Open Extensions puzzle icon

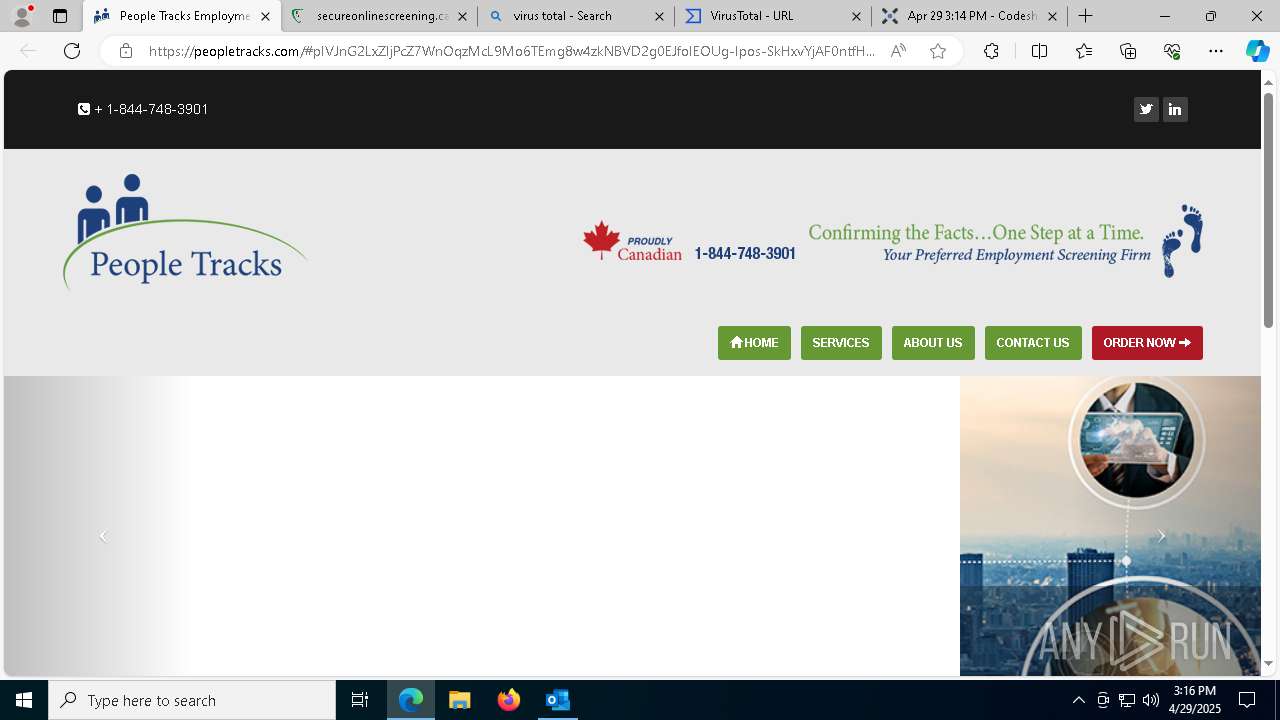tap(991, 51)
